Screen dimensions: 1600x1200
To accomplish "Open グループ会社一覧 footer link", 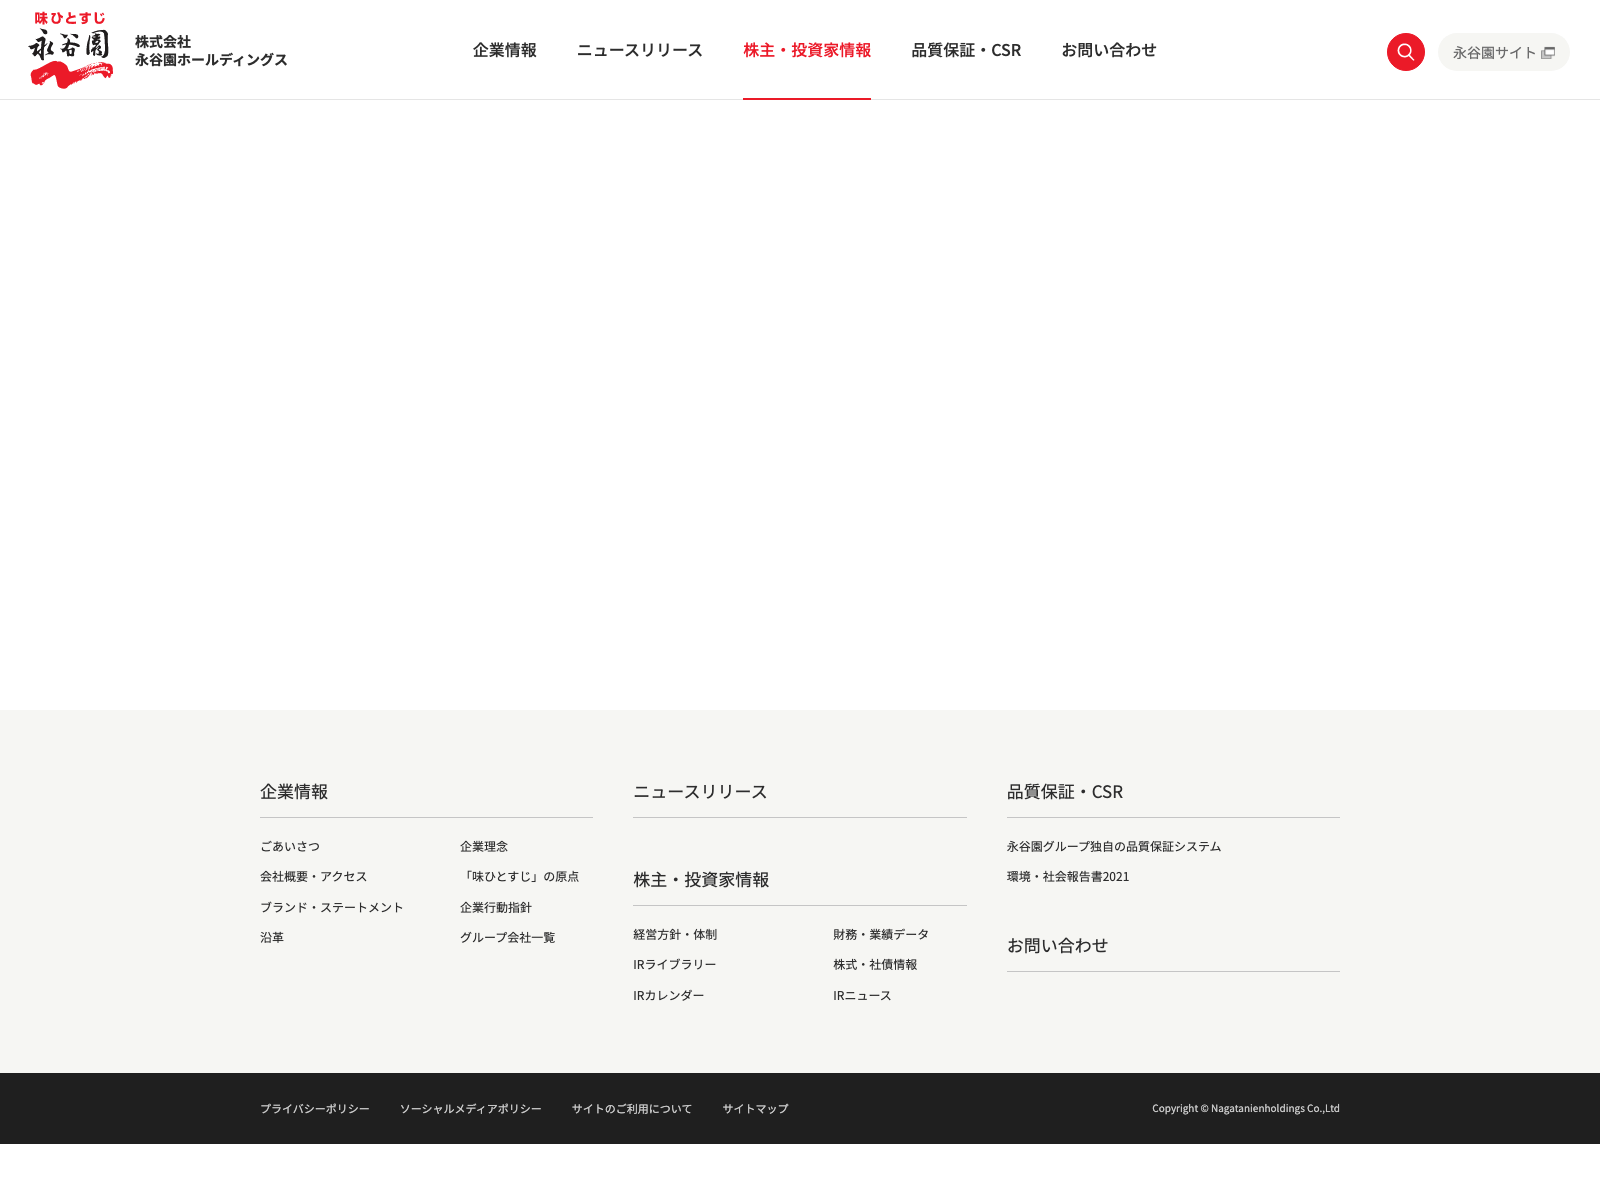I will point(507,937).
